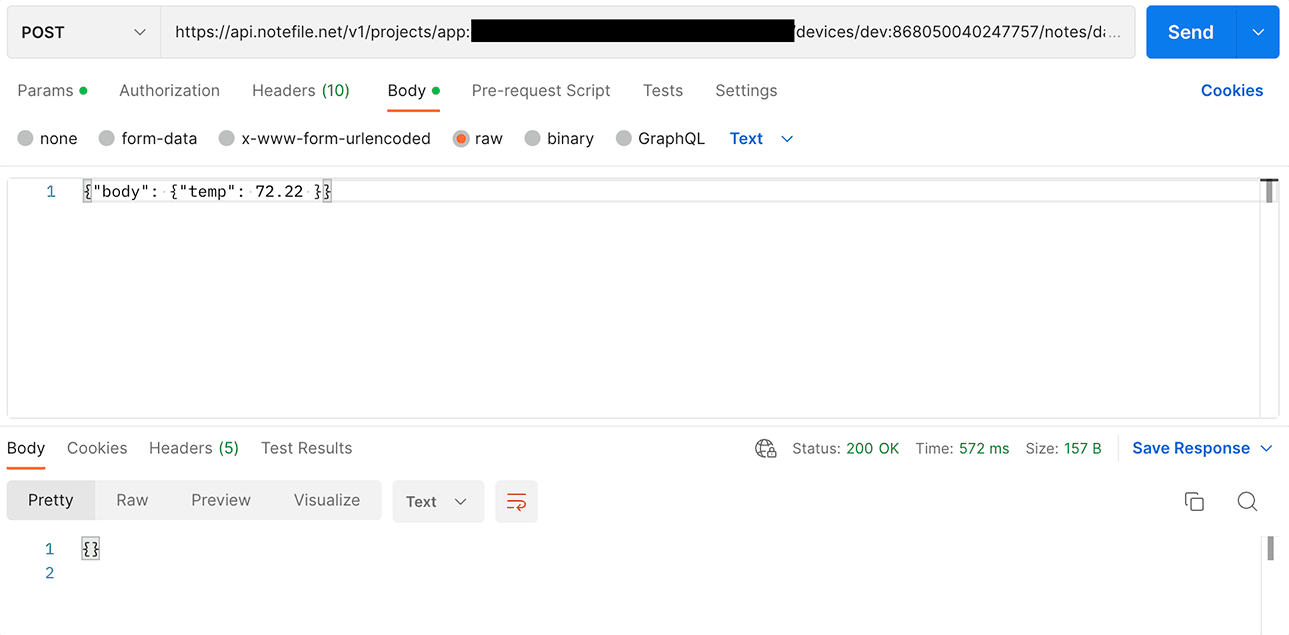Open the Send button arrow menu
The width and height of the screenshot is (1289, 635).
point(1258,32)
